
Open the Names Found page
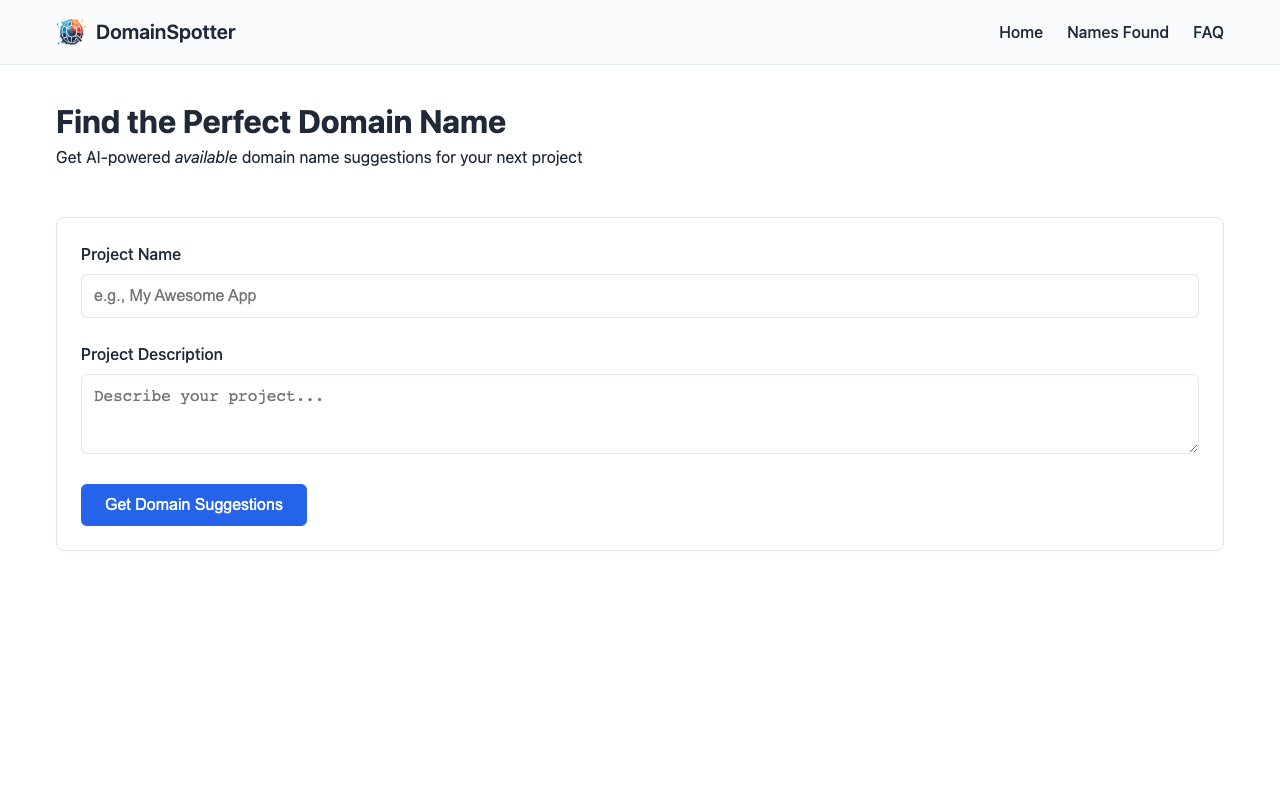pos(1118,32)
